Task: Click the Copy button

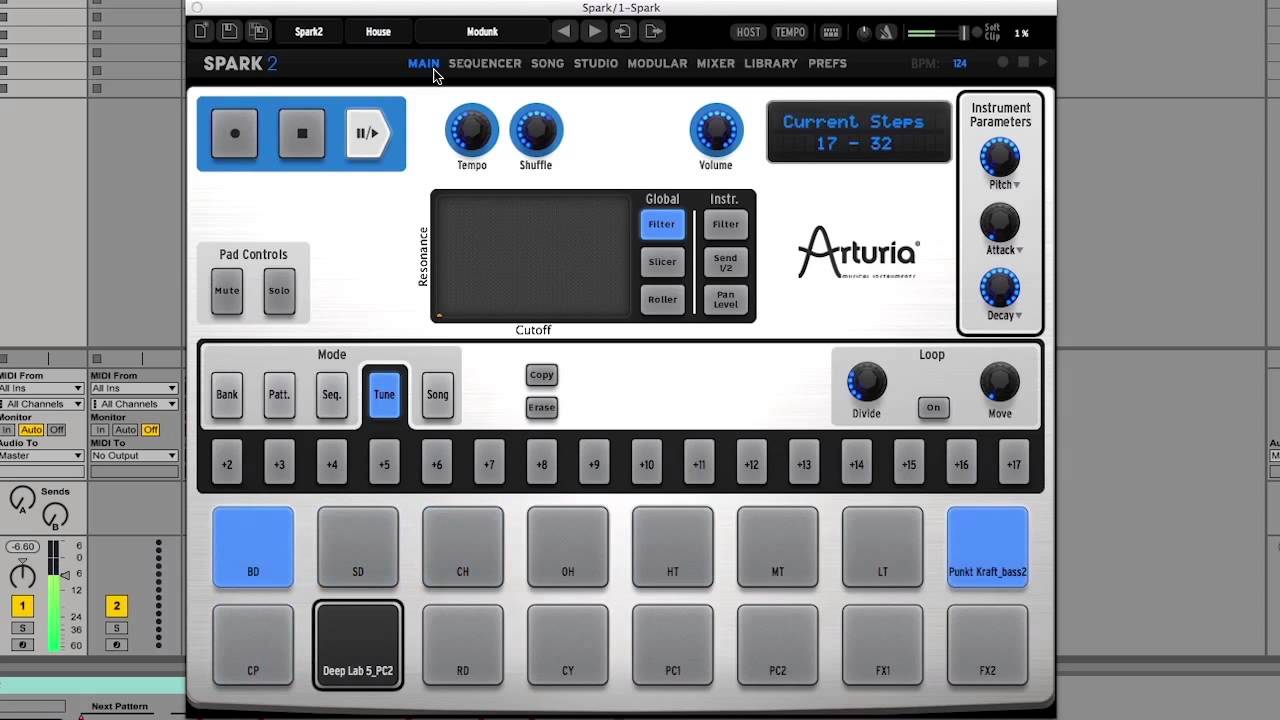Action: 542,375
